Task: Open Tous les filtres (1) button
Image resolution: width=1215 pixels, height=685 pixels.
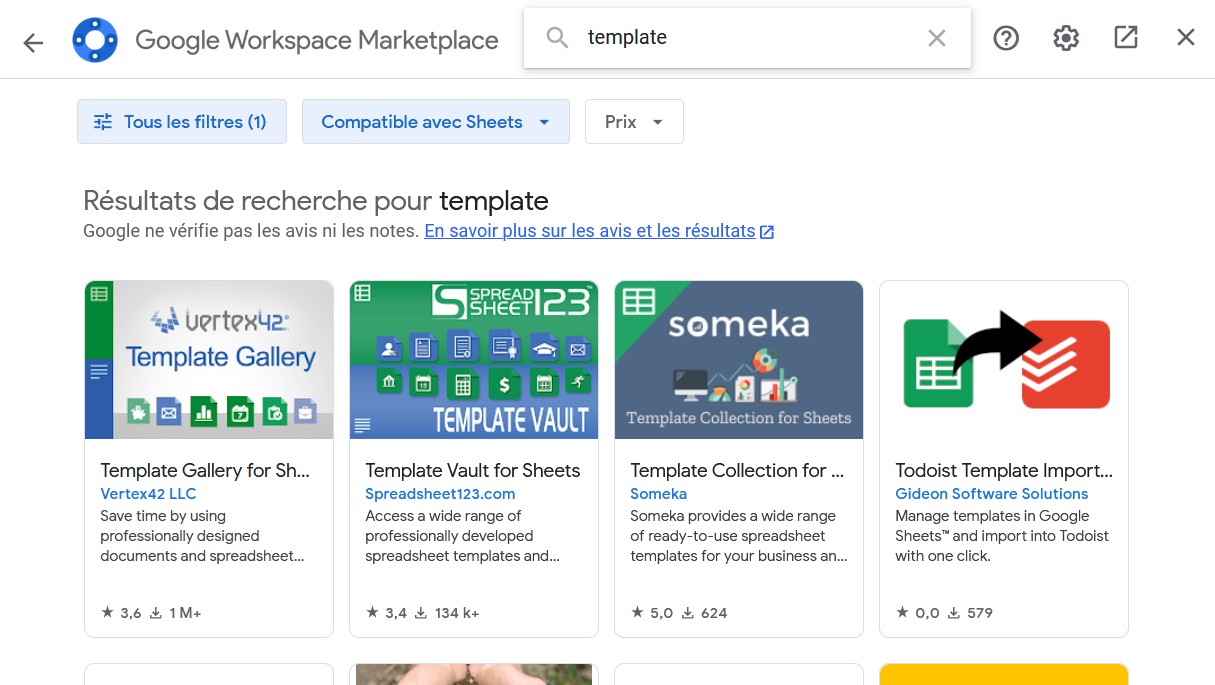Action: [x=182, y=122]
